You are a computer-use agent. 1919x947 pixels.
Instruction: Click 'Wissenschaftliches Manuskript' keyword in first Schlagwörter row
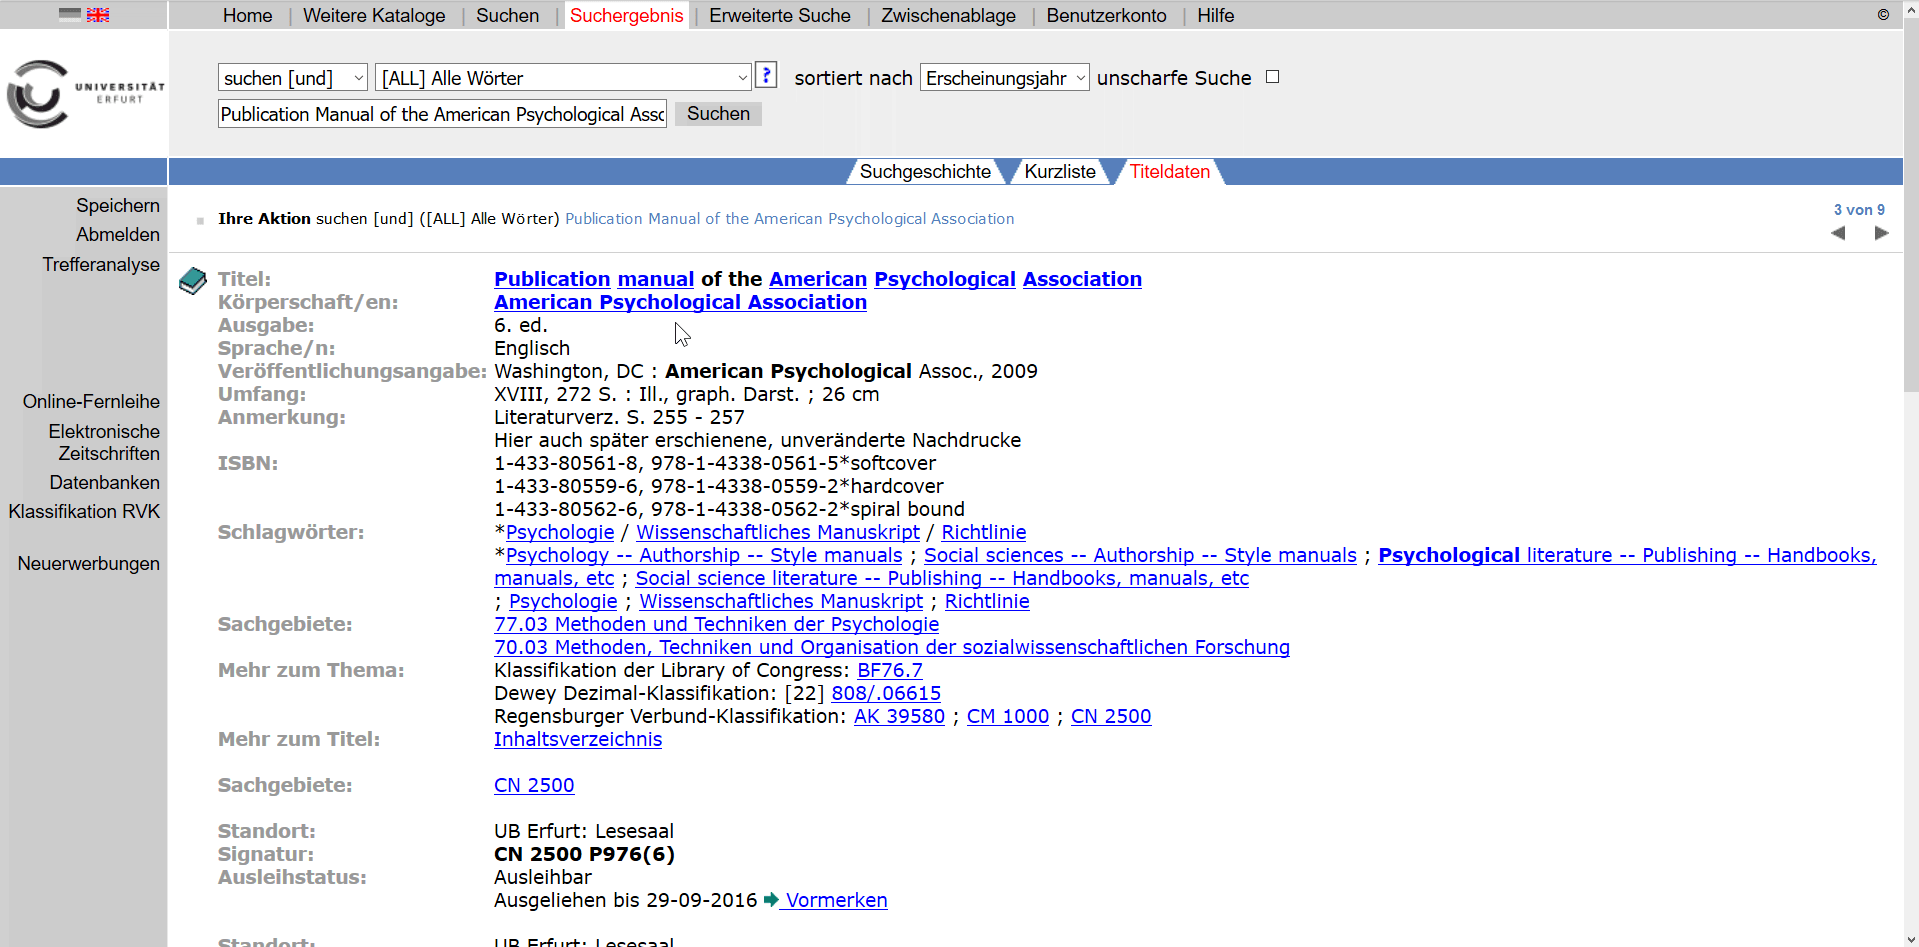tap(778, 533)
